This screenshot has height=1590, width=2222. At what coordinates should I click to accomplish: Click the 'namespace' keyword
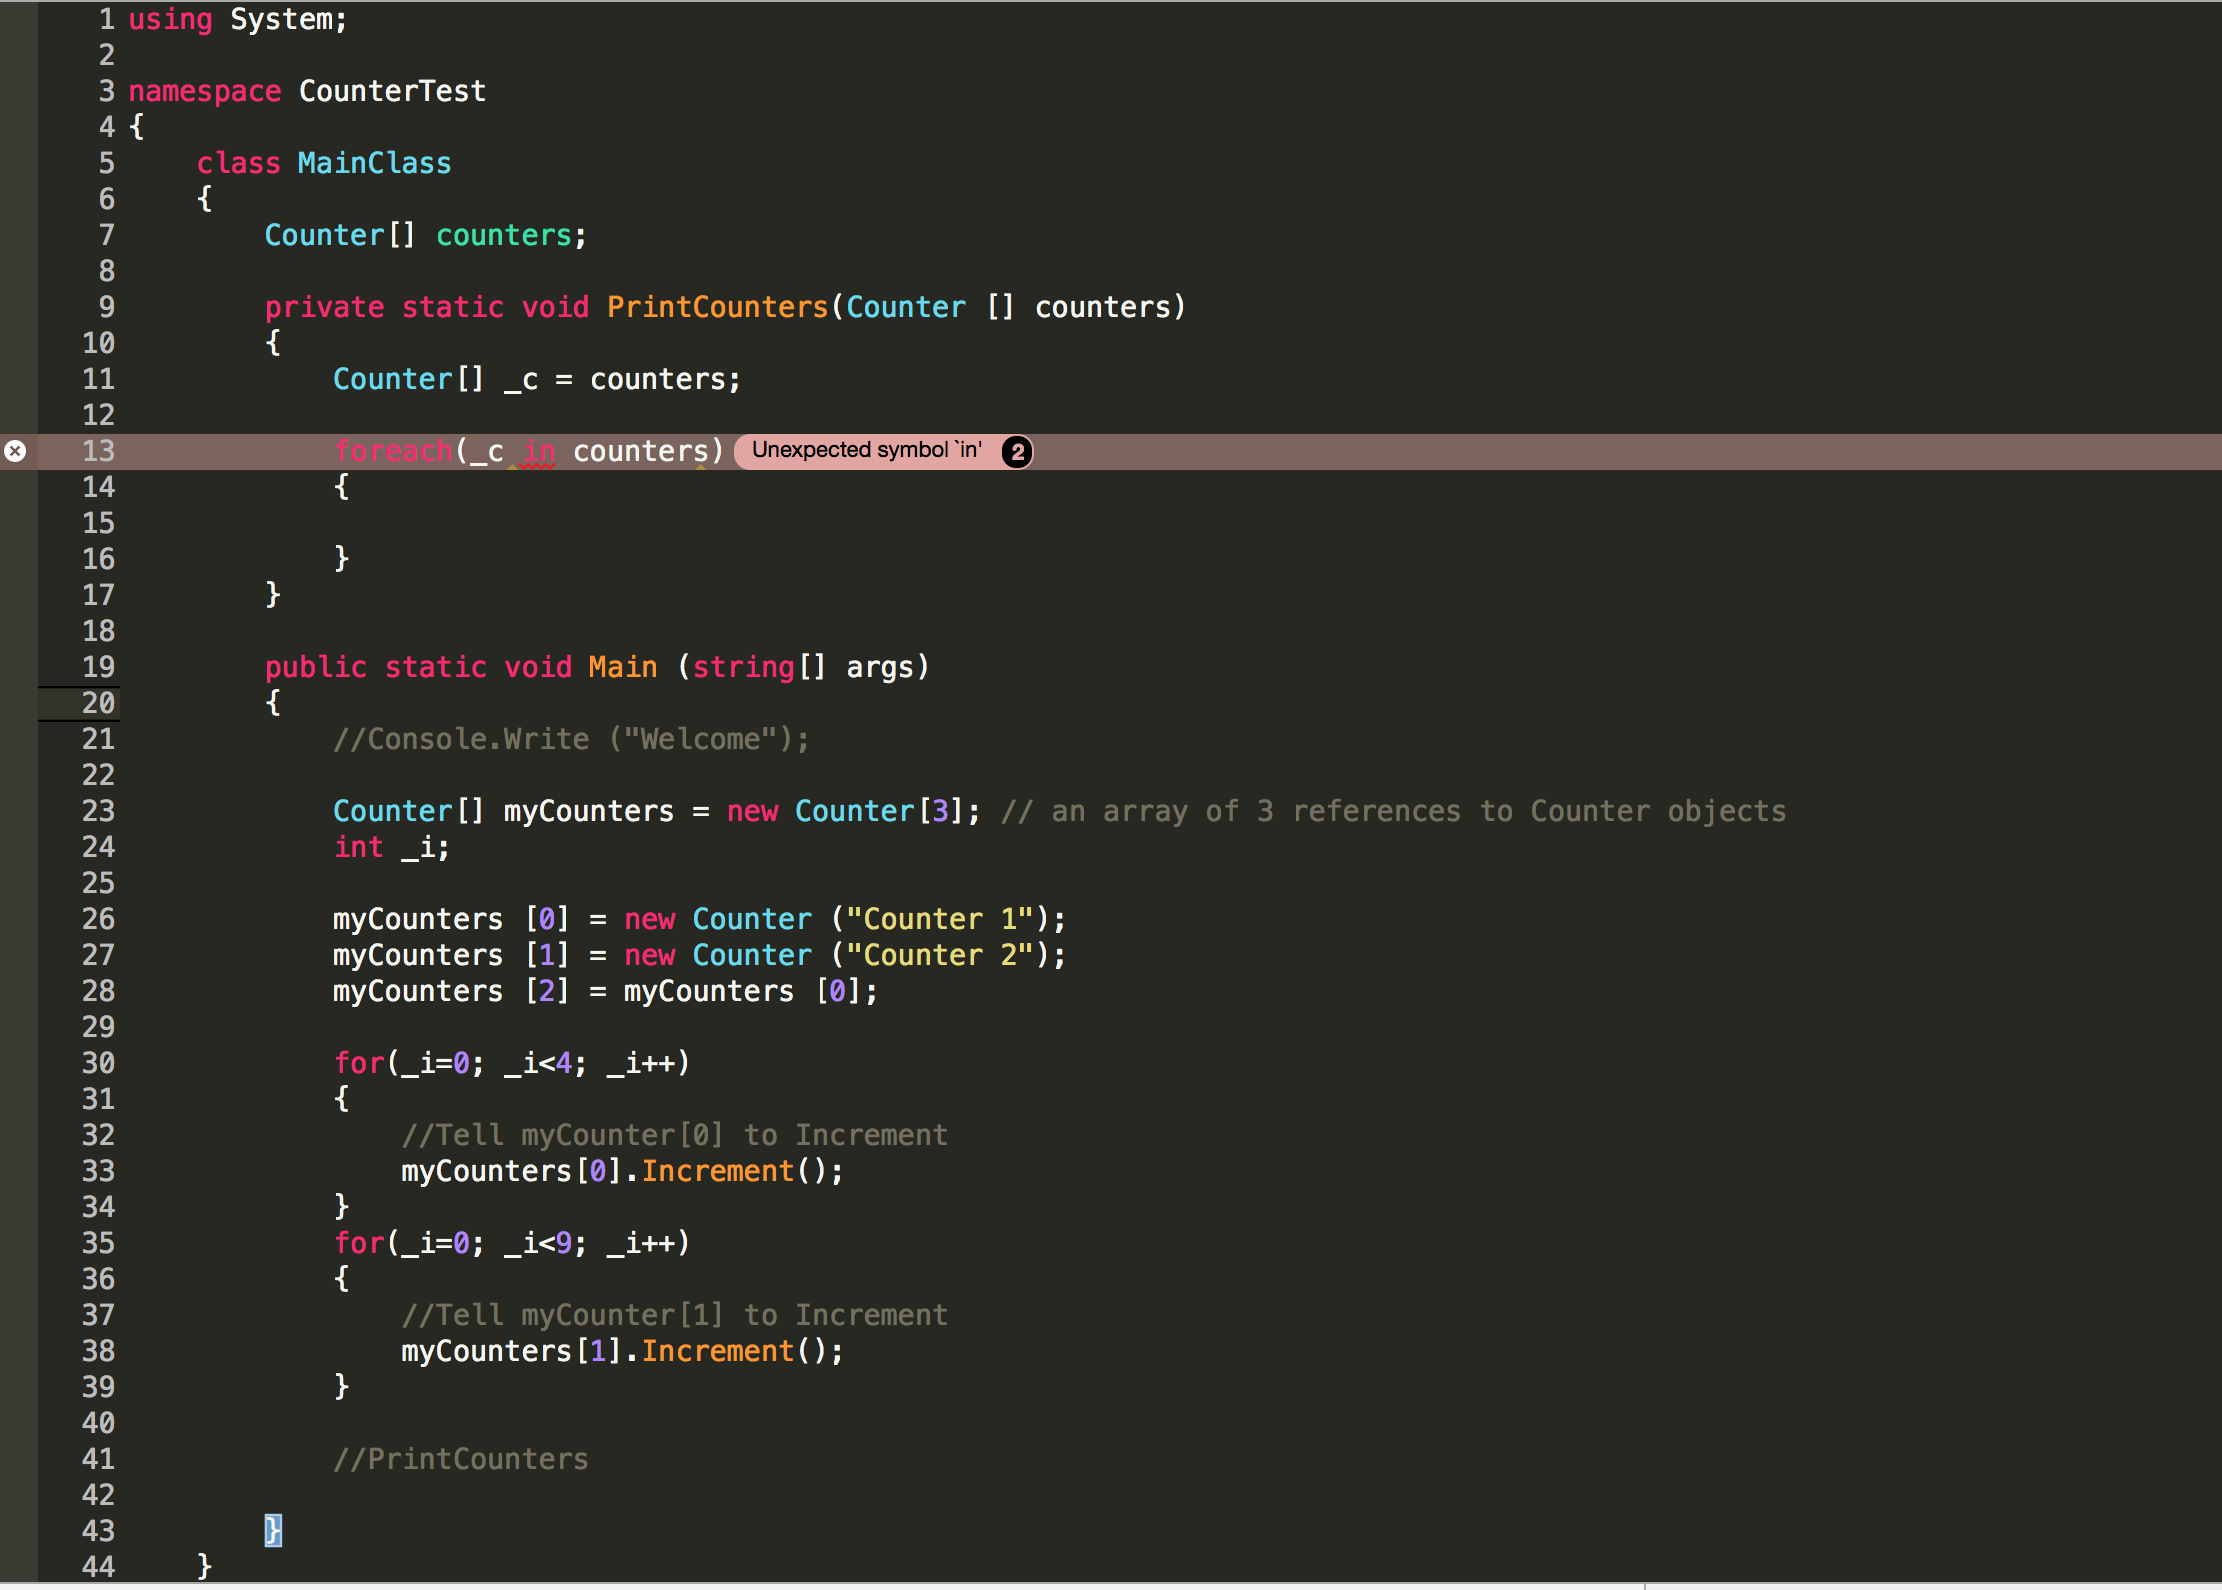pyautogui.click(x=205, y=92)
